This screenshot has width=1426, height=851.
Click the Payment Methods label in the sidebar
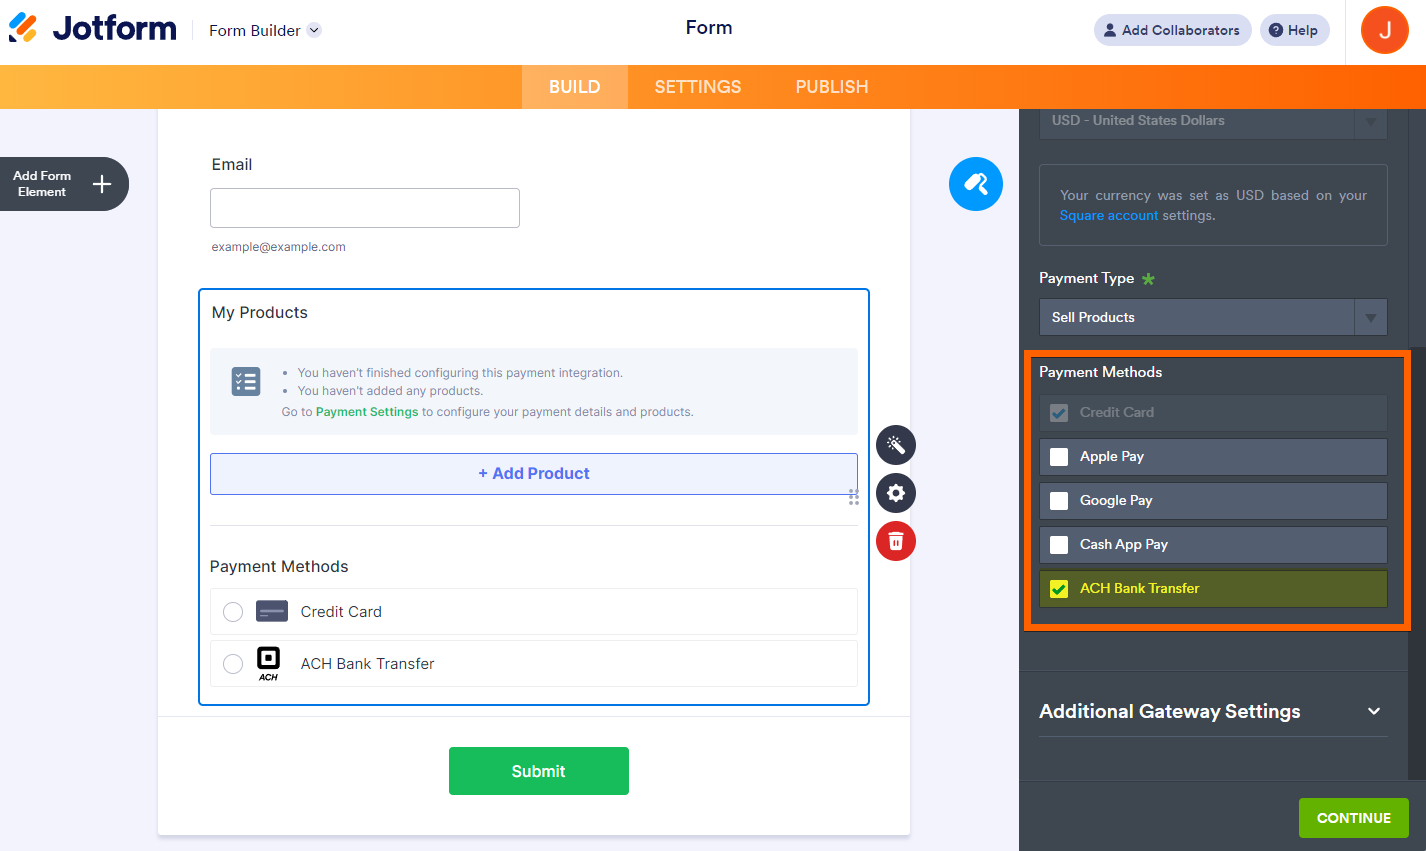coord(1101,372)
